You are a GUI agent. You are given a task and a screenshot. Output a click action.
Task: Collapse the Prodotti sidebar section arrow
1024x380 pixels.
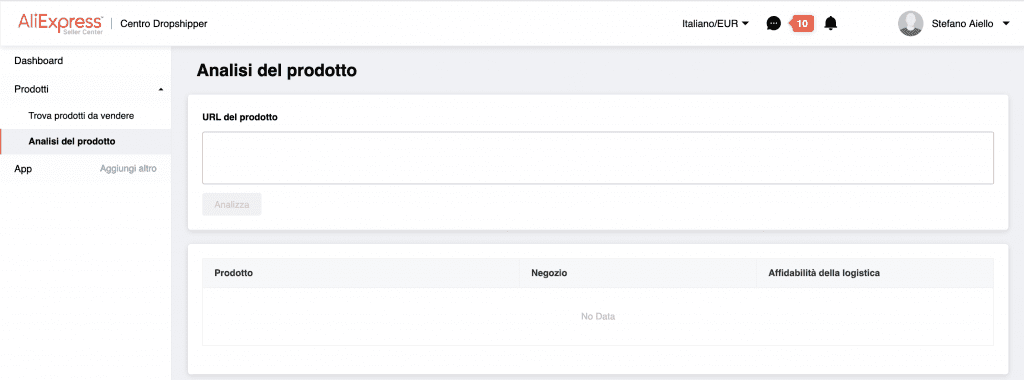pos(161,89)
